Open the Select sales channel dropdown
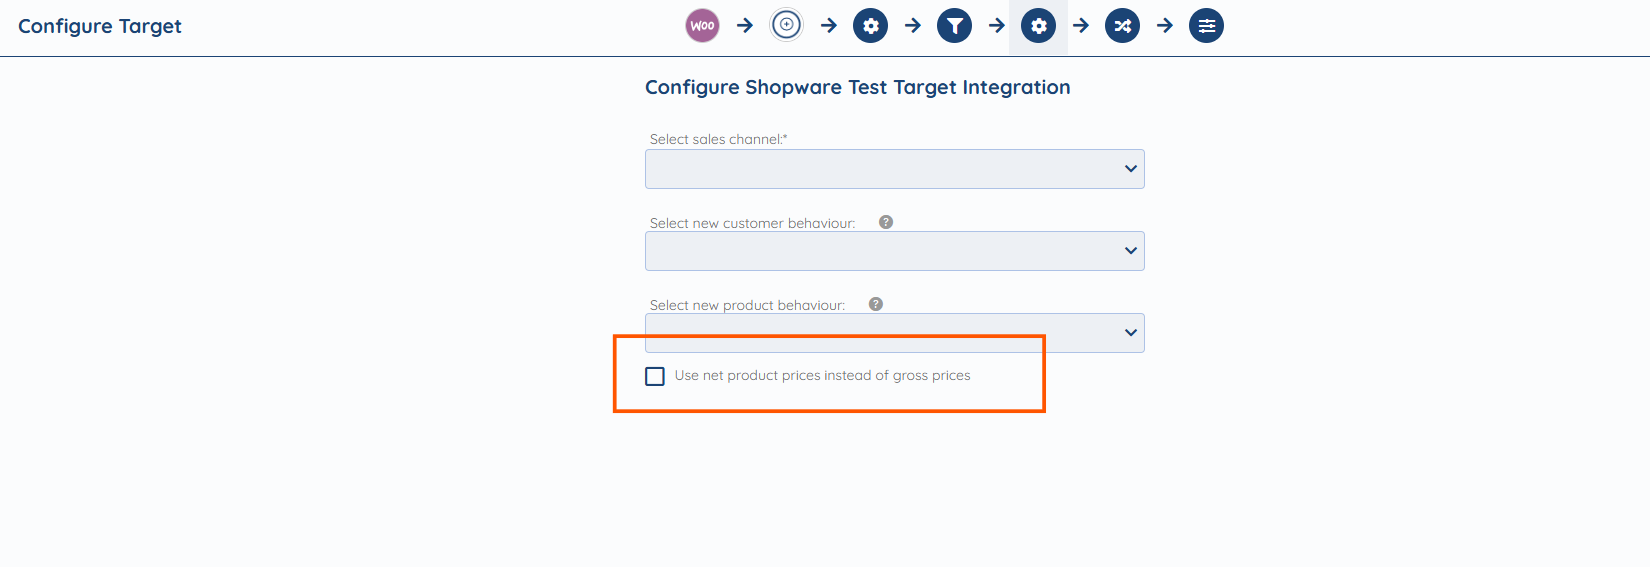The height and width of the screenshot is (567, 1650). (x=895, y=169)
